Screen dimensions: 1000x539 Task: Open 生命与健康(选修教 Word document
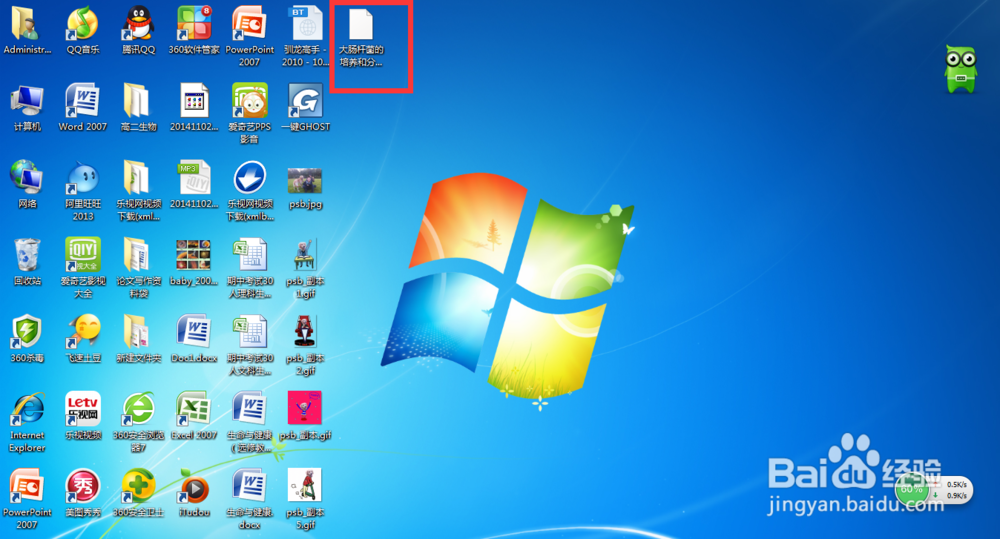point(249,410)
